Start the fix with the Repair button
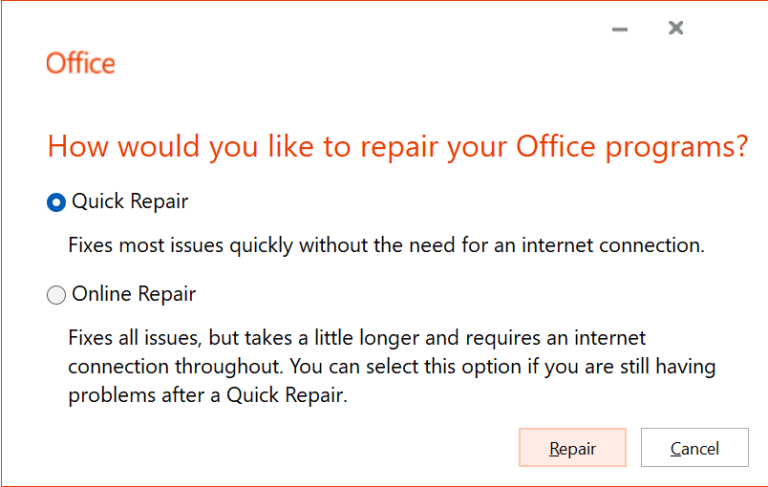 573,447
